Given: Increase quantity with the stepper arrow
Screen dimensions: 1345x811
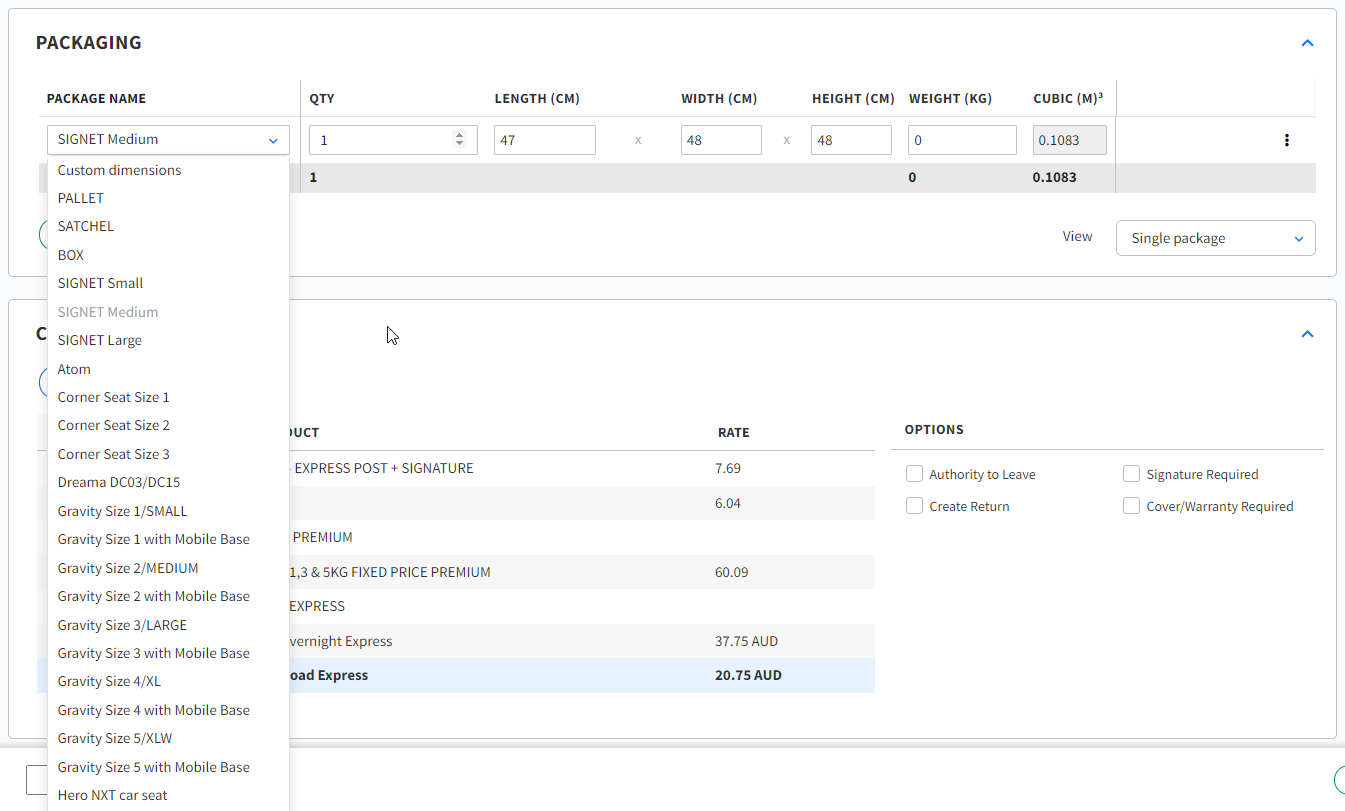Looking at the screenshot, I should click(x=459, y=135).
